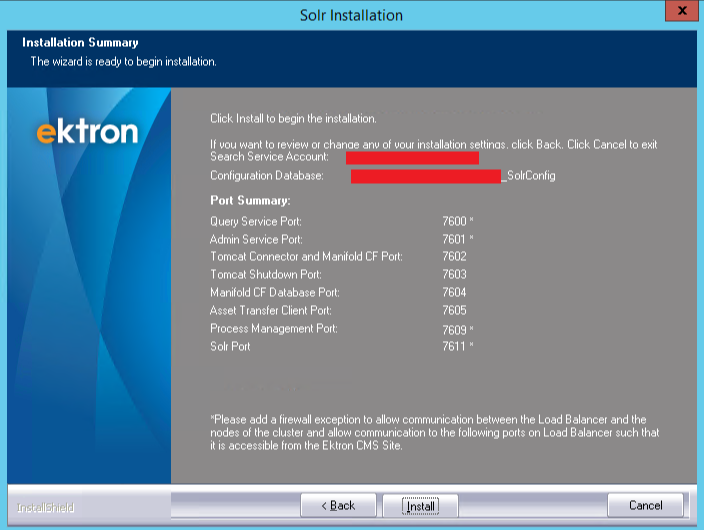Click 'Click Install to begin the installation' text

293,119
